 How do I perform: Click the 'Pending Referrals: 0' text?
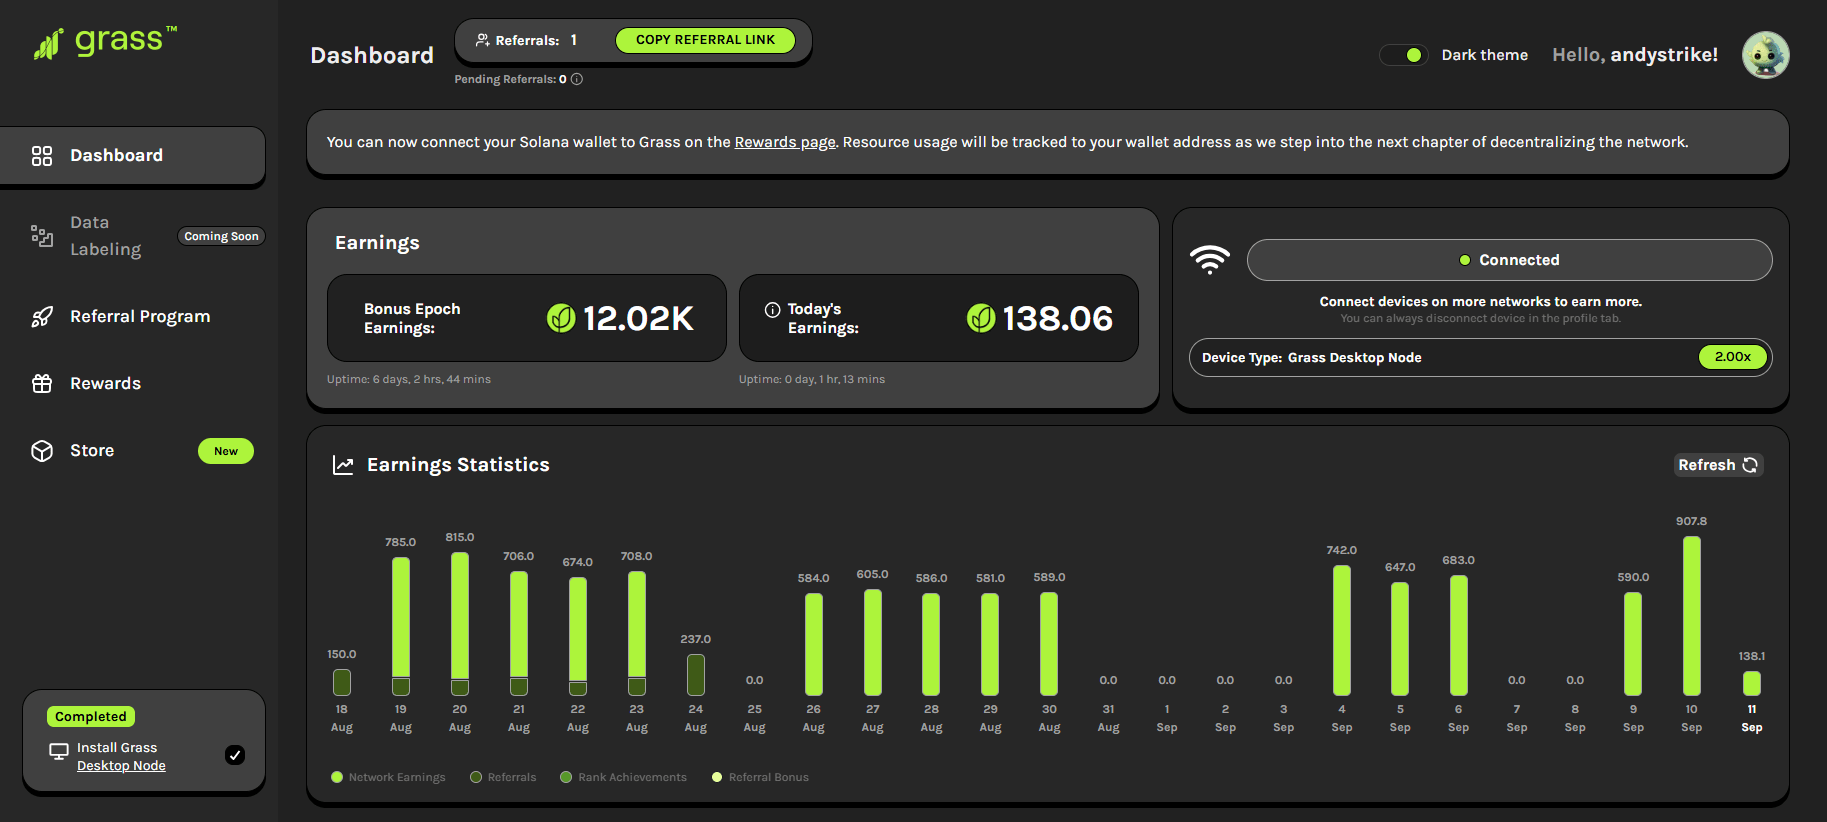click(511, 79)
